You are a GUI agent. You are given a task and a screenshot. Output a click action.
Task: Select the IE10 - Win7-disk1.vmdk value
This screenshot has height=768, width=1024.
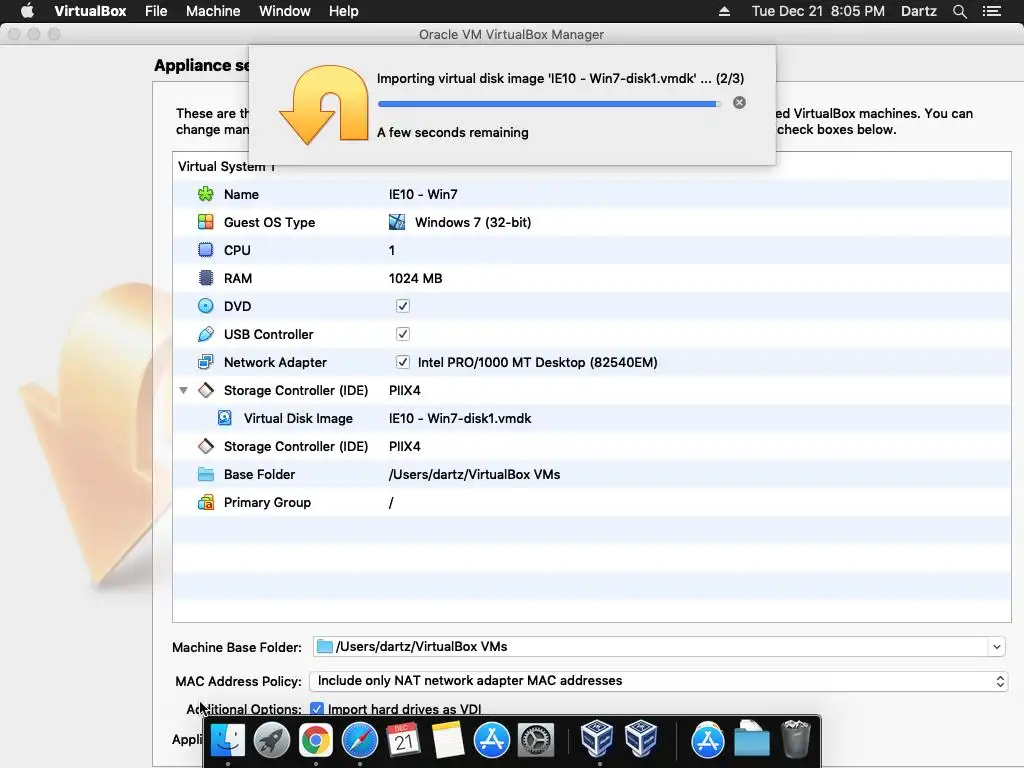click(460, 418)
